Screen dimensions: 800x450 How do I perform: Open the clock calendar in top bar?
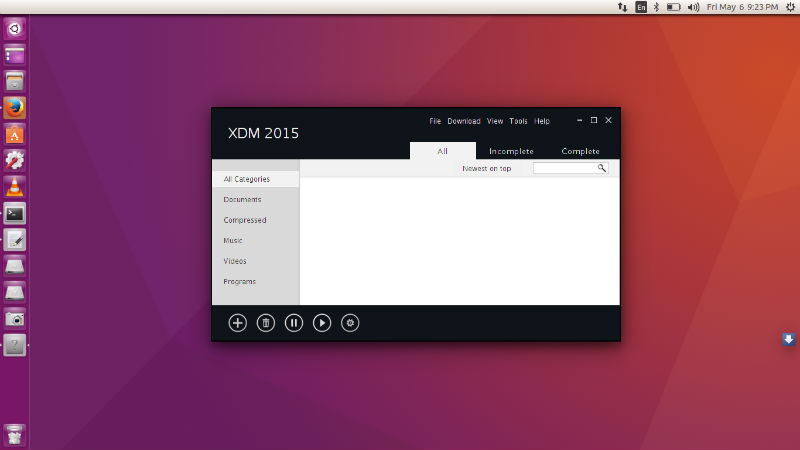pos(742,7)
